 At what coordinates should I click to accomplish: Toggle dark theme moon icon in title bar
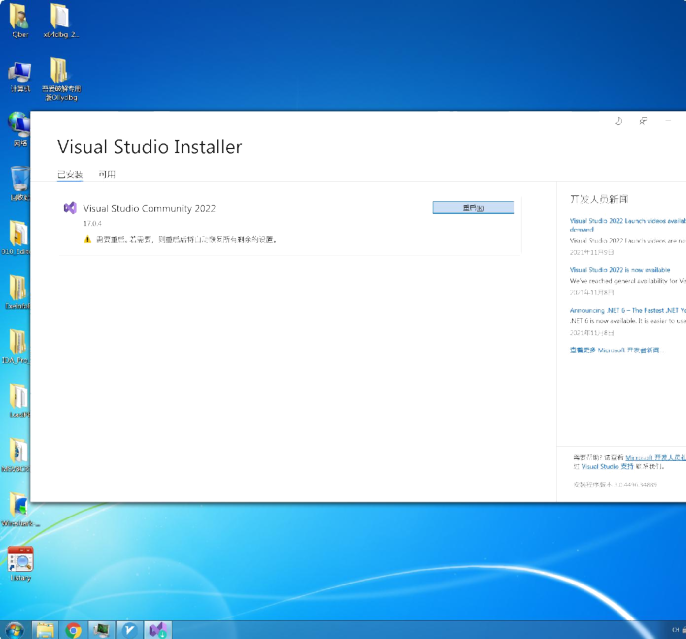click(619, 121)
